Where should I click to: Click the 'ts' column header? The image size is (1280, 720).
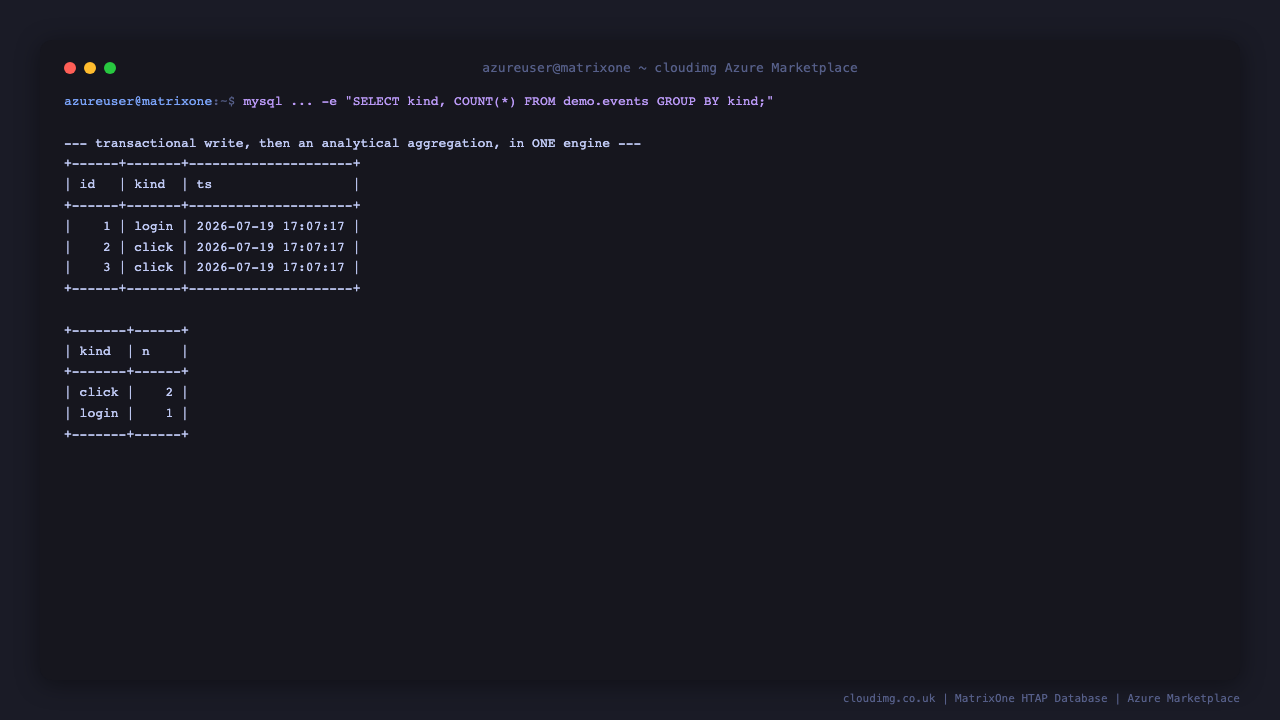(204, 184)
